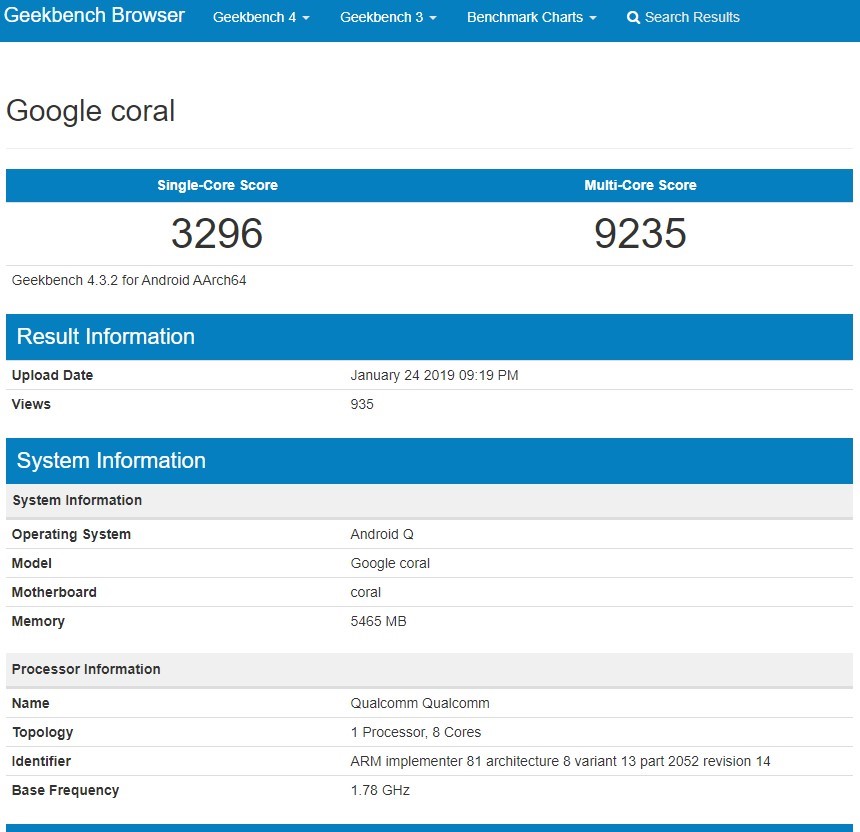The image size is (860, 832).
Task: Open the Geekbench Browser home link
Action: 94,15
